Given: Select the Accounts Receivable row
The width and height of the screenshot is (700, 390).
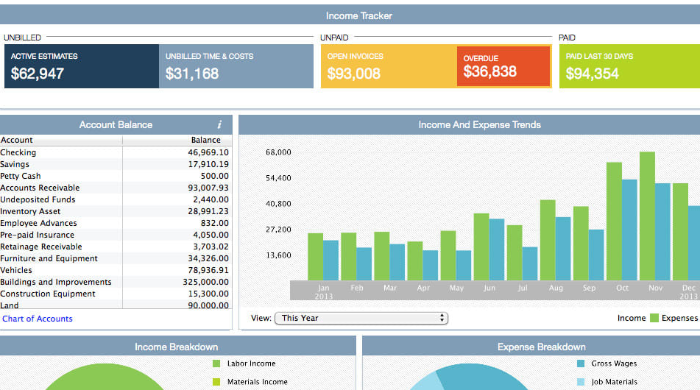Looking at the screenshot, I should pos(116,188).
